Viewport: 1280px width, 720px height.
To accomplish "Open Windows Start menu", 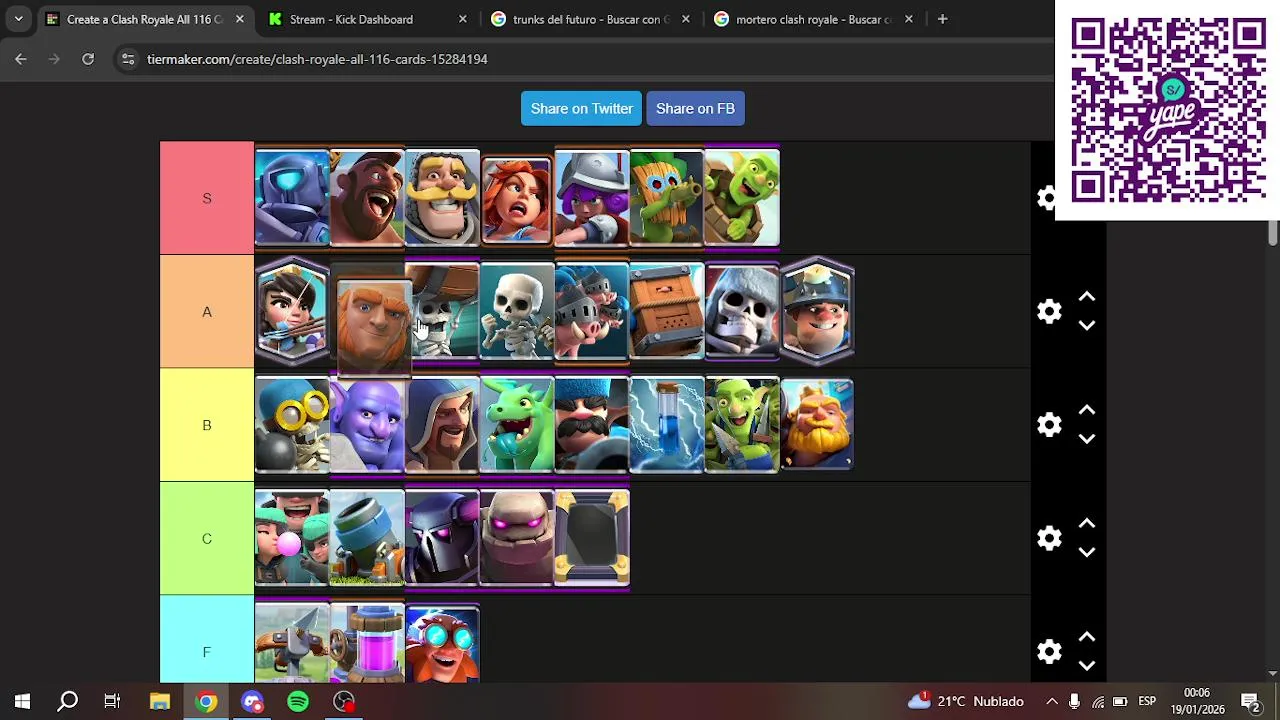I will coord(22,701).
